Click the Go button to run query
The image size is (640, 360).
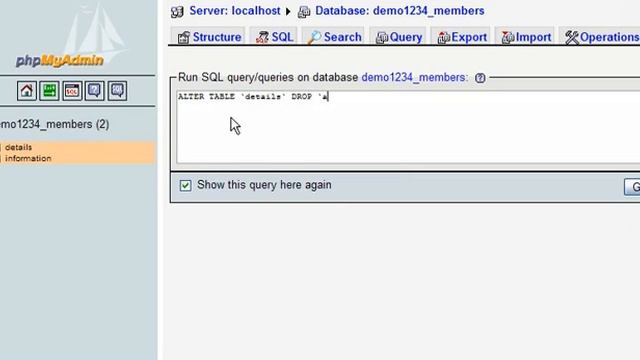point(632,187)
